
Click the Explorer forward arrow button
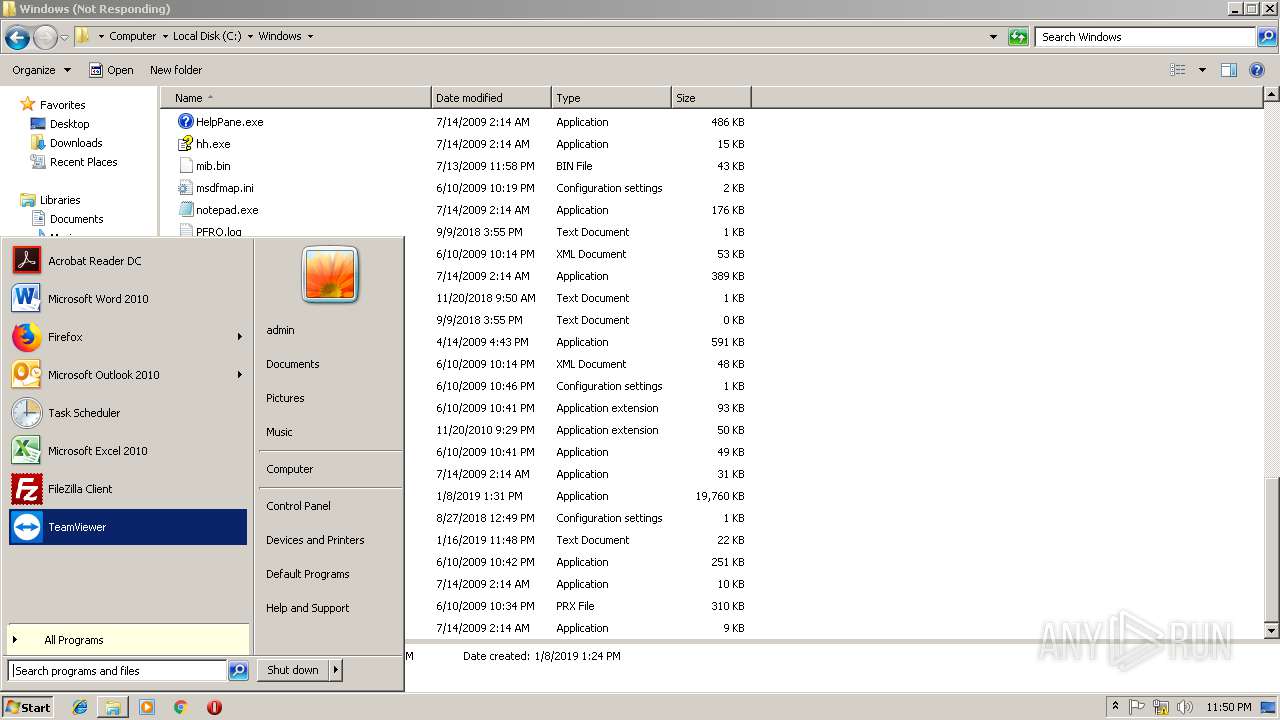click(x=45, y=37)
